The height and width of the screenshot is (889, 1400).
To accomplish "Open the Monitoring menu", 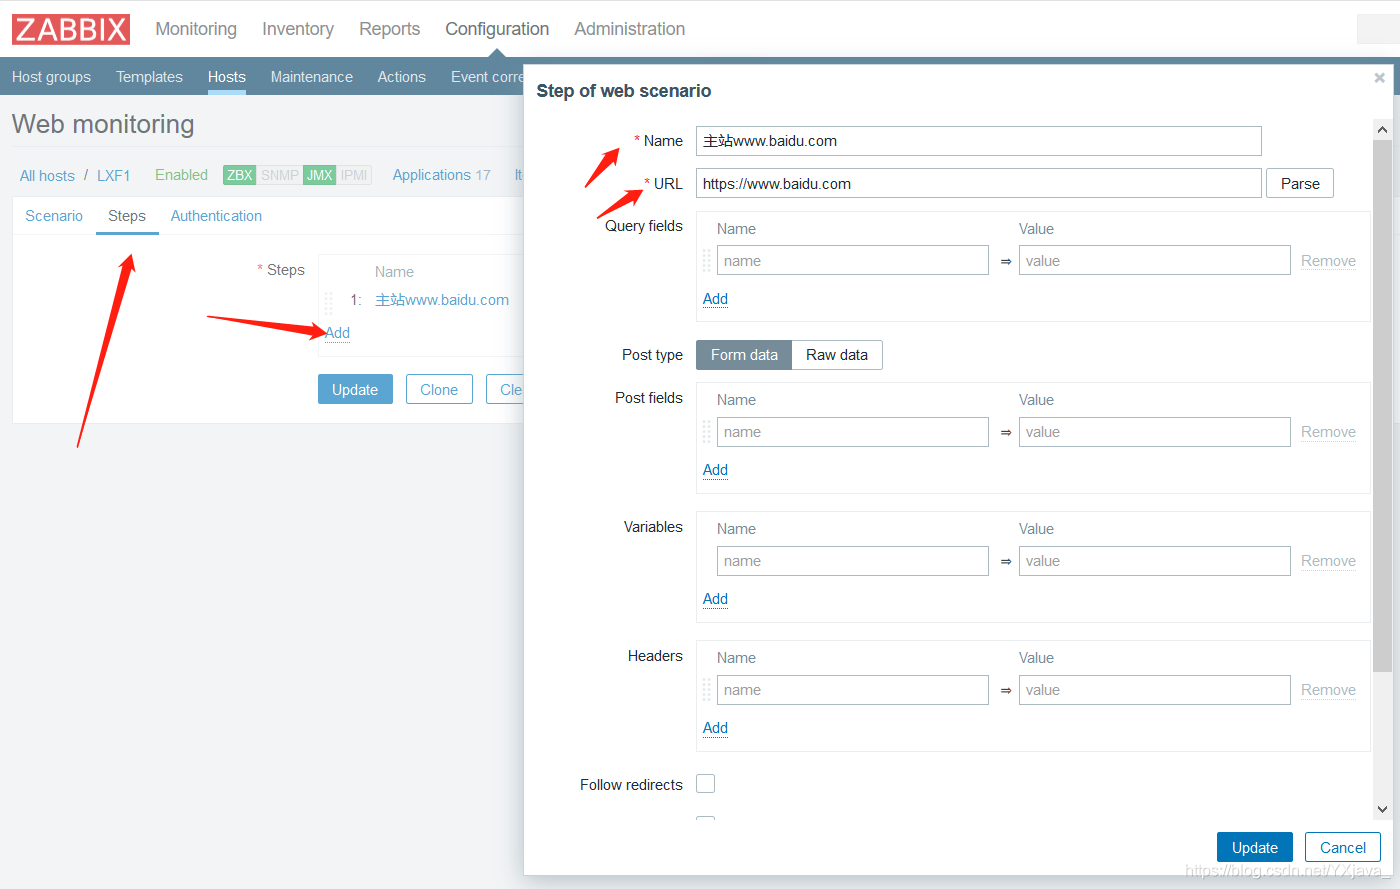I will pos(196,29).
